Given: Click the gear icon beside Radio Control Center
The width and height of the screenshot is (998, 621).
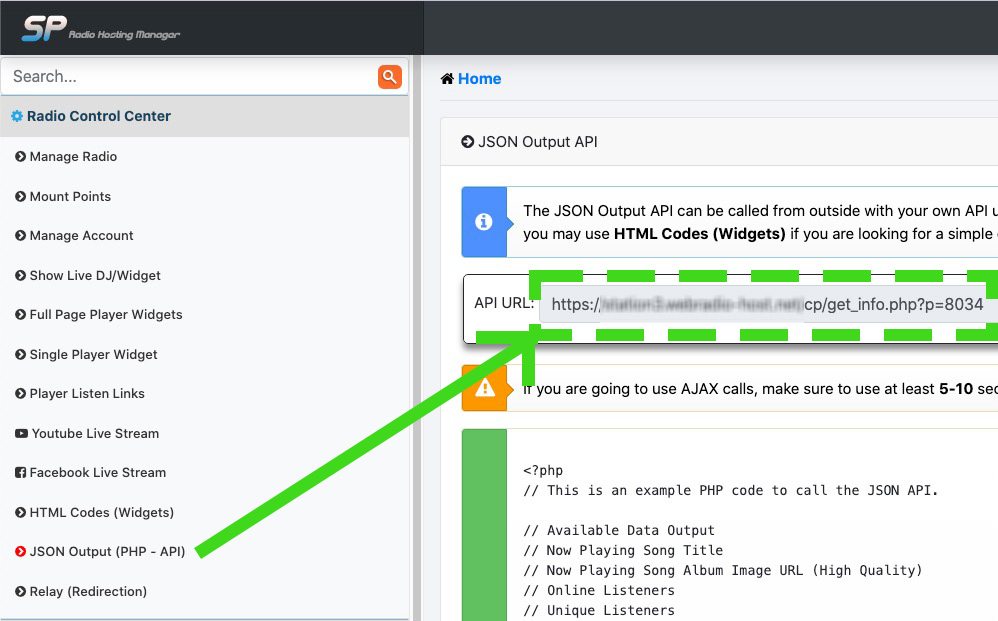Looking at the screenshot, I should tap(17, 117).
